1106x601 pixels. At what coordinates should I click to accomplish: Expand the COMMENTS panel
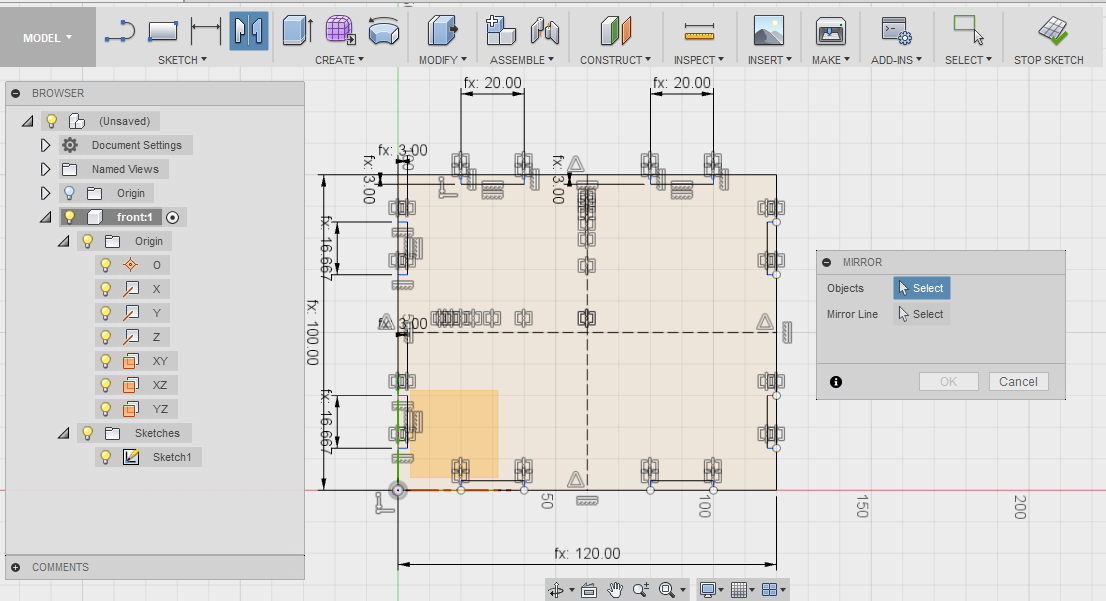(16, 567)
